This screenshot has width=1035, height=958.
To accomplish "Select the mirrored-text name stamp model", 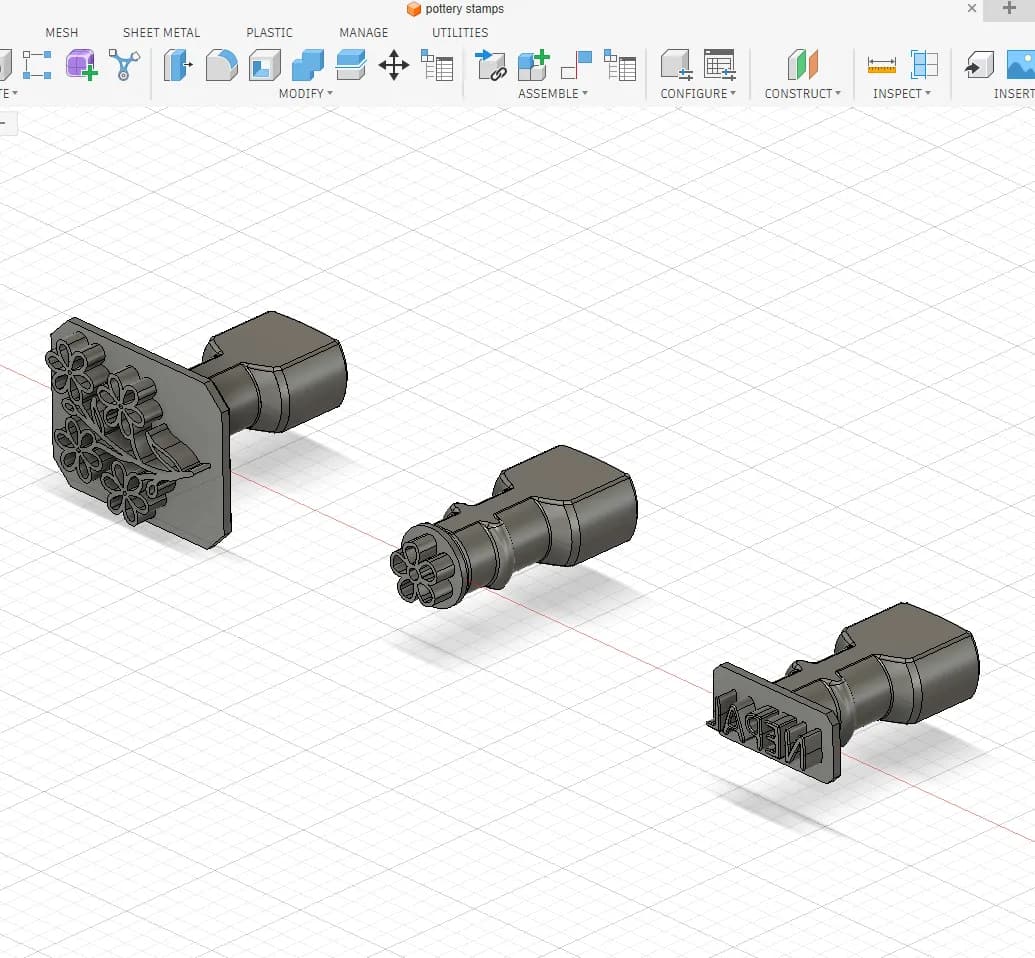I will 844,693.
